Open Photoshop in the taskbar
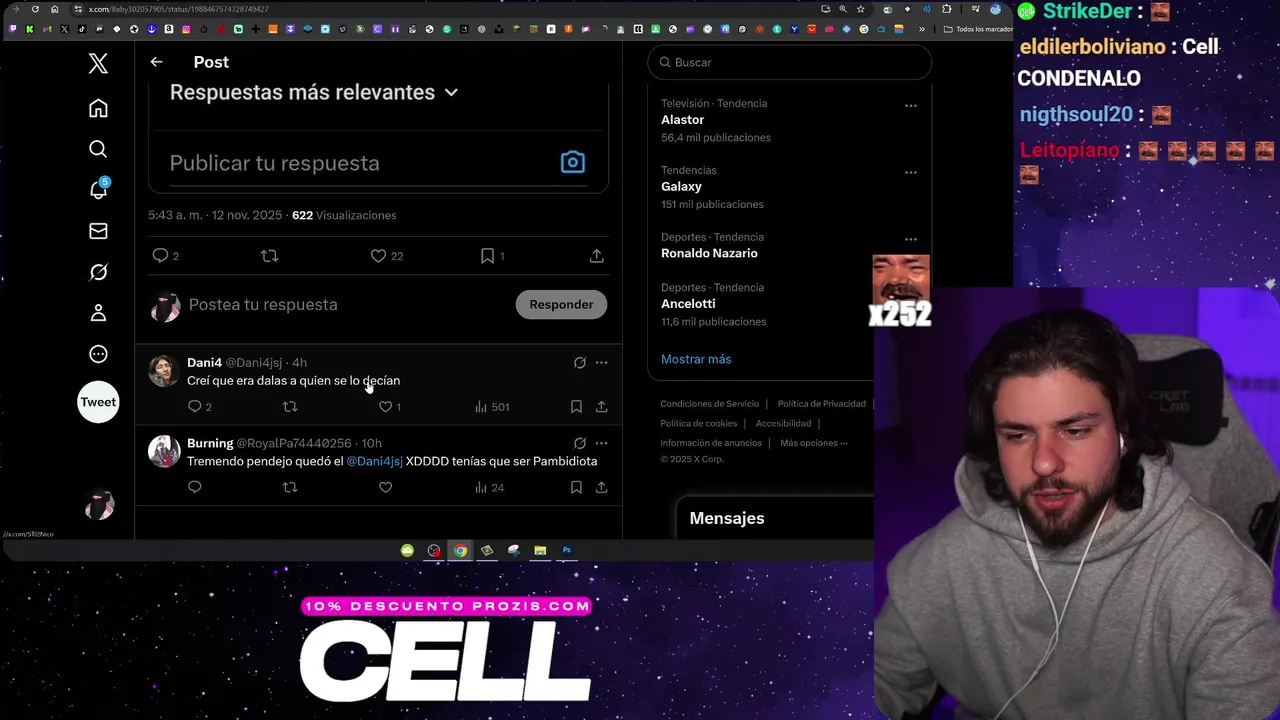1280x720 pixels. tap(566, 550)
